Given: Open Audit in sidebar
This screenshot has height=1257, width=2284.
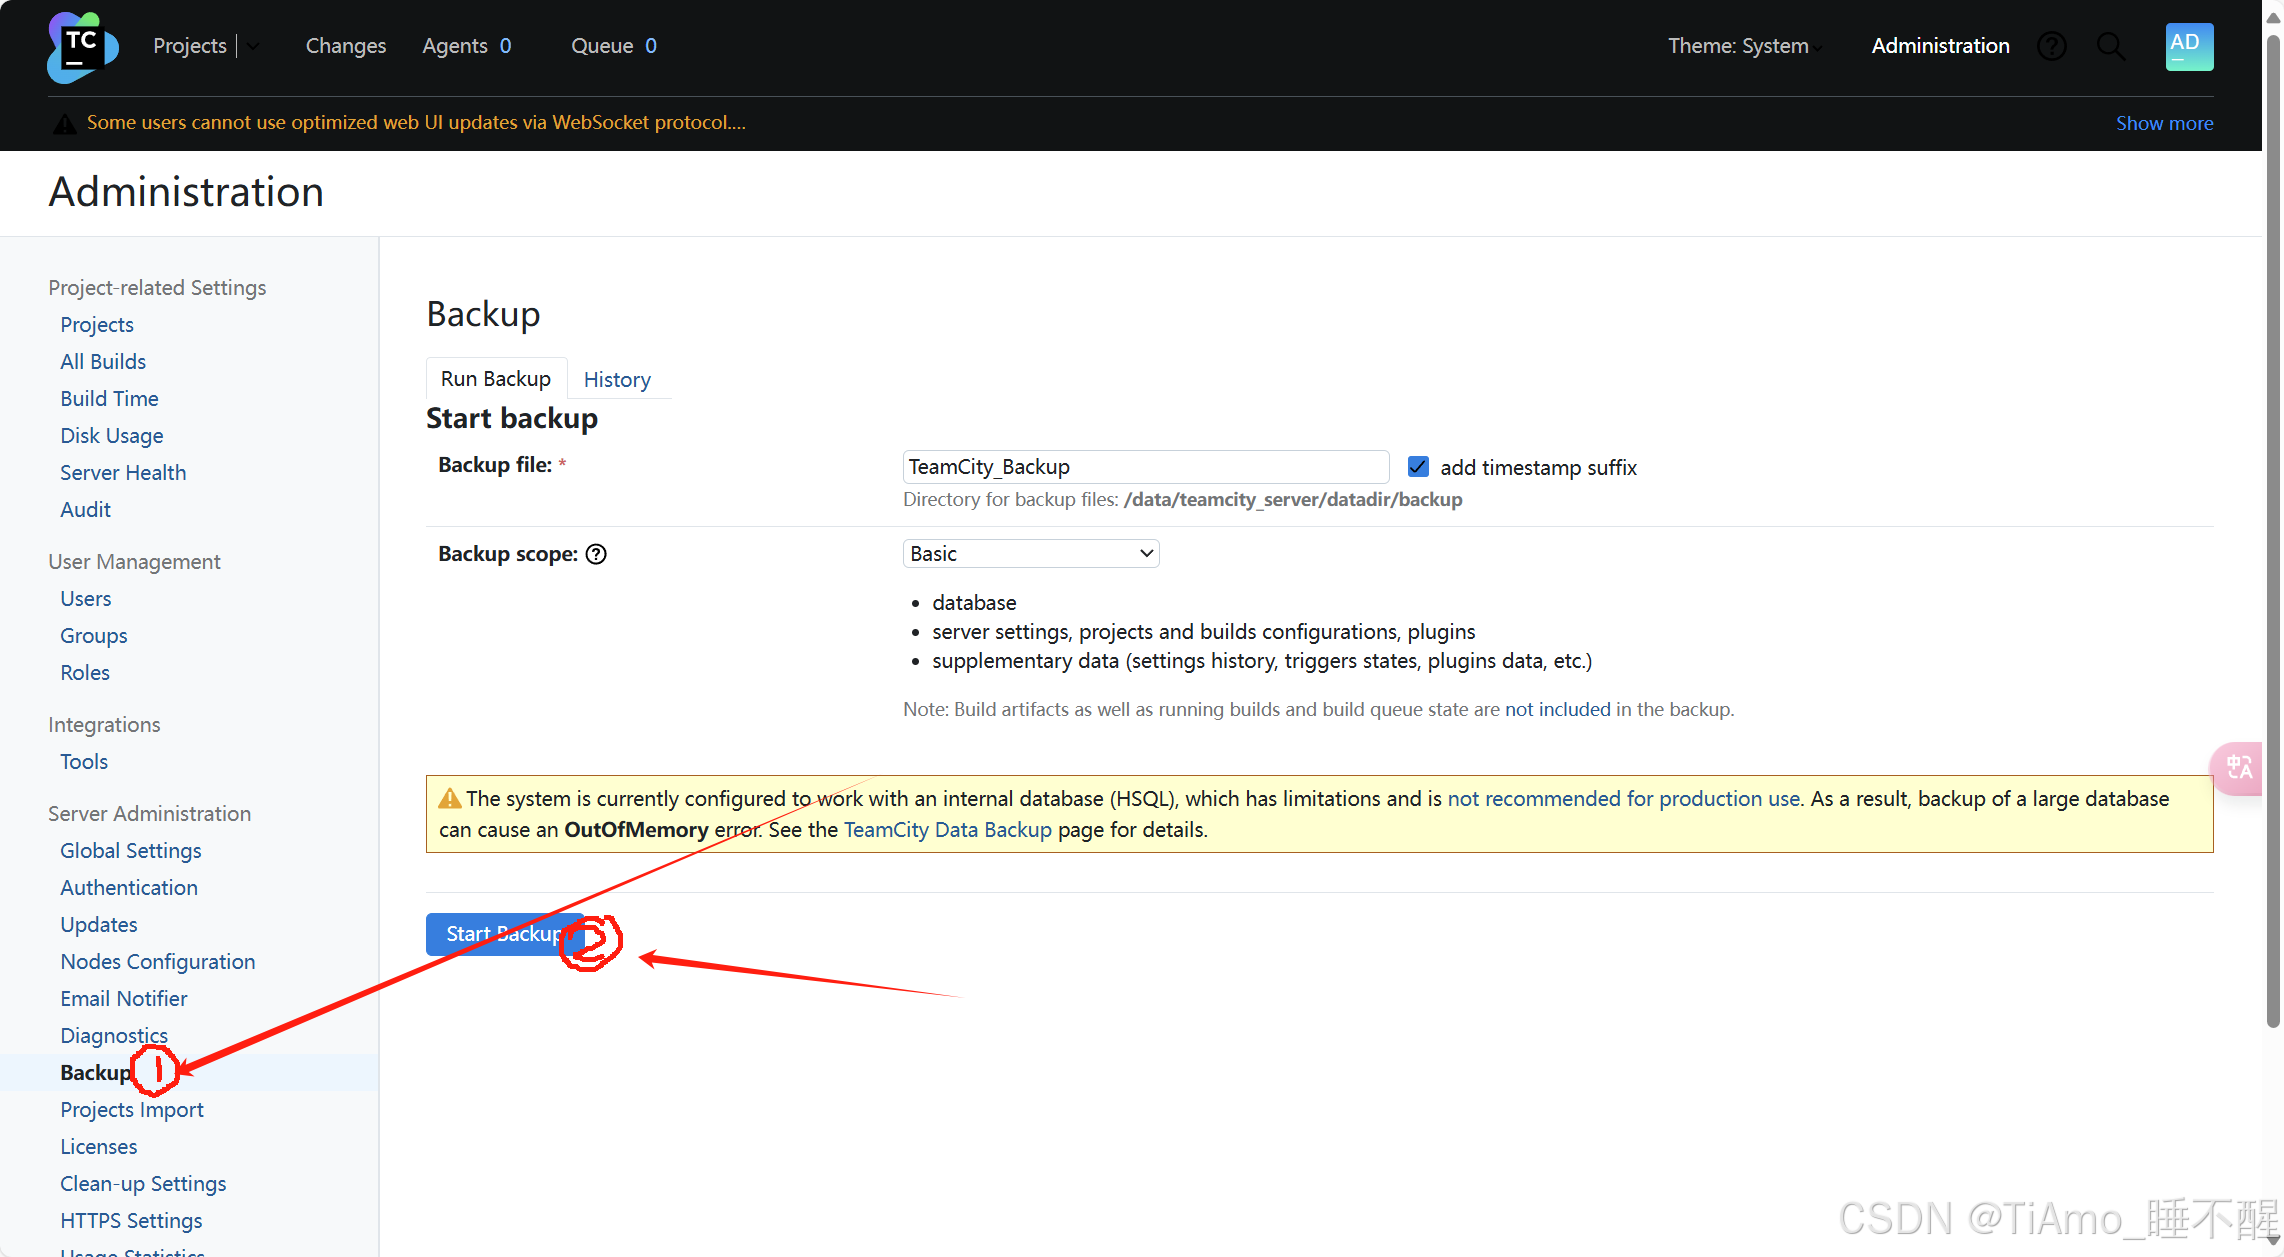Looking at the screenshot, I should [85, 509].
